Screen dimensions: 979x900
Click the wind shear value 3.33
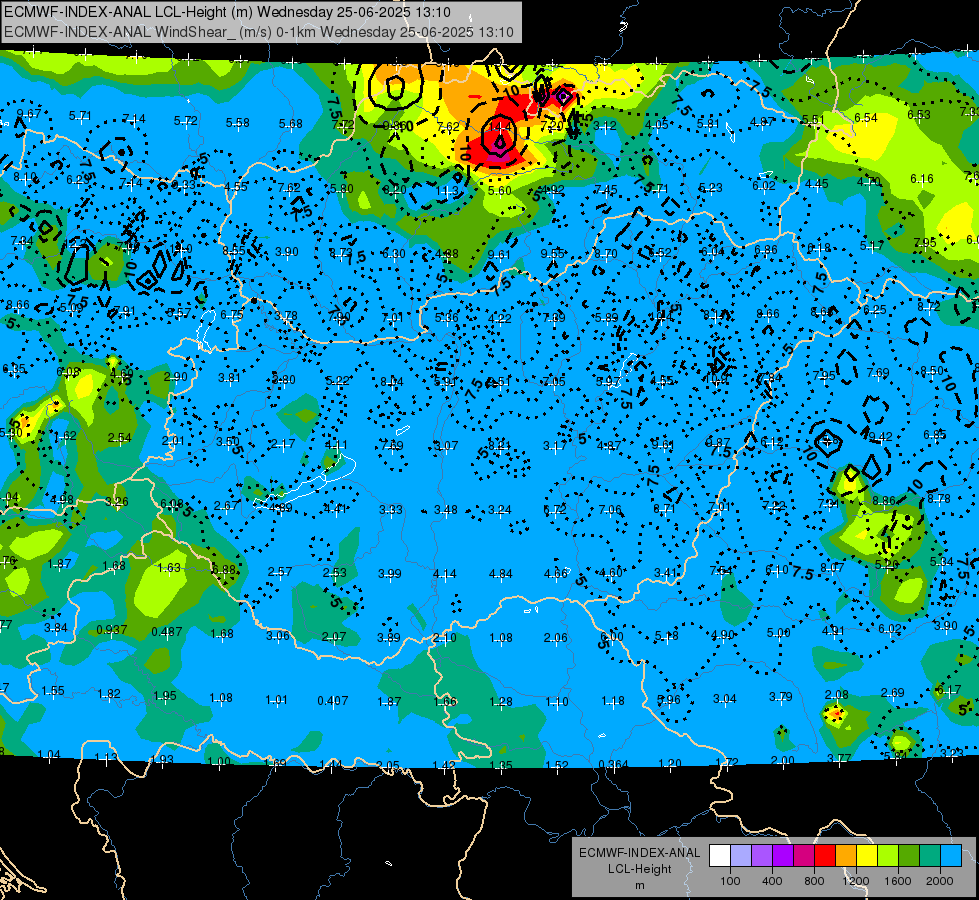click(391, 510)
